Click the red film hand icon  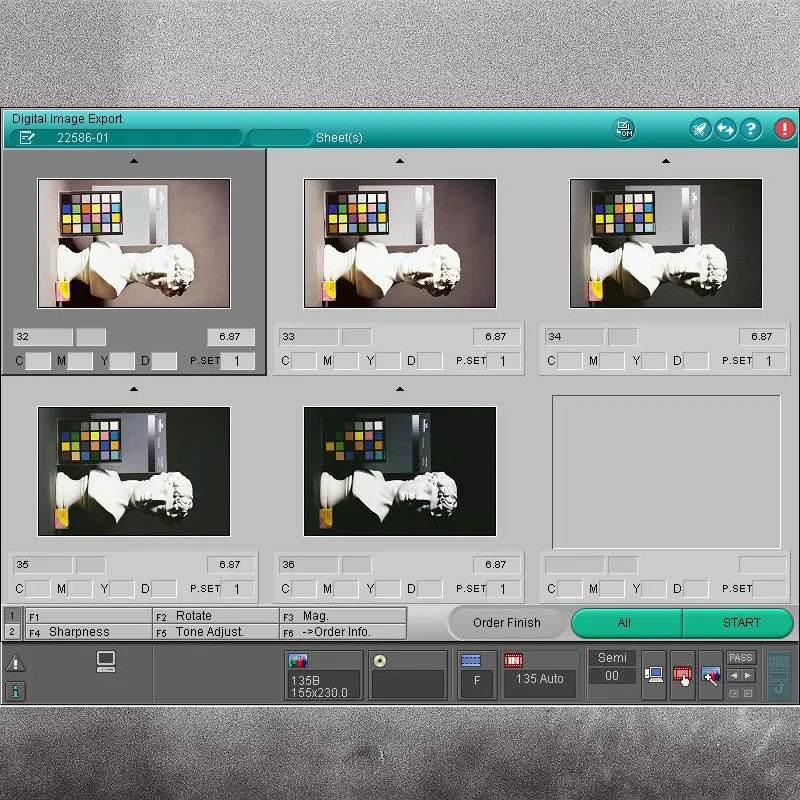[x=682, y=675]
